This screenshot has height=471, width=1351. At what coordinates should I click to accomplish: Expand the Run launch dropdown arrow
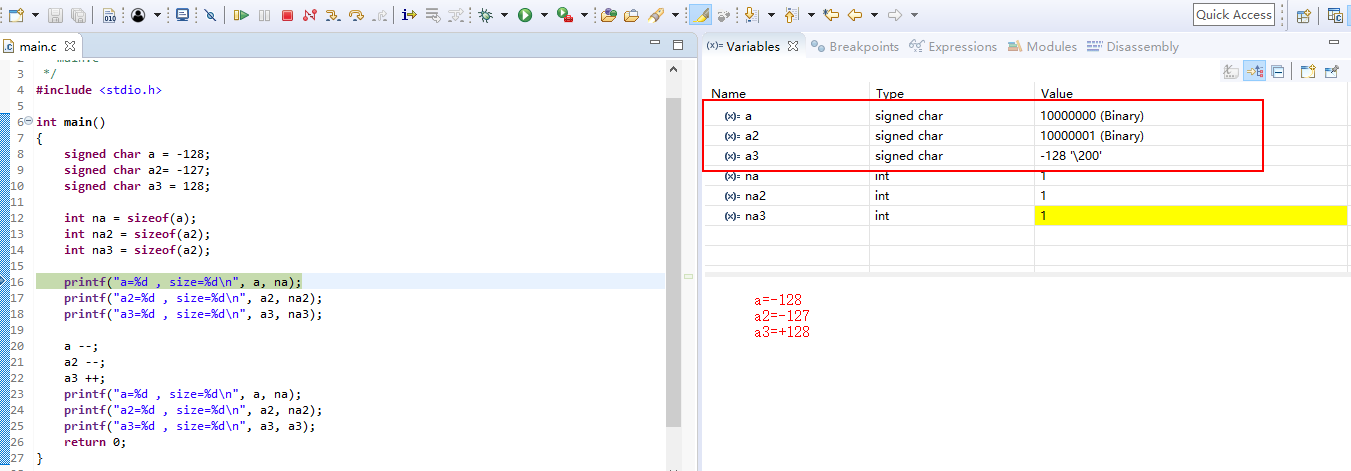tap(544, 15)
